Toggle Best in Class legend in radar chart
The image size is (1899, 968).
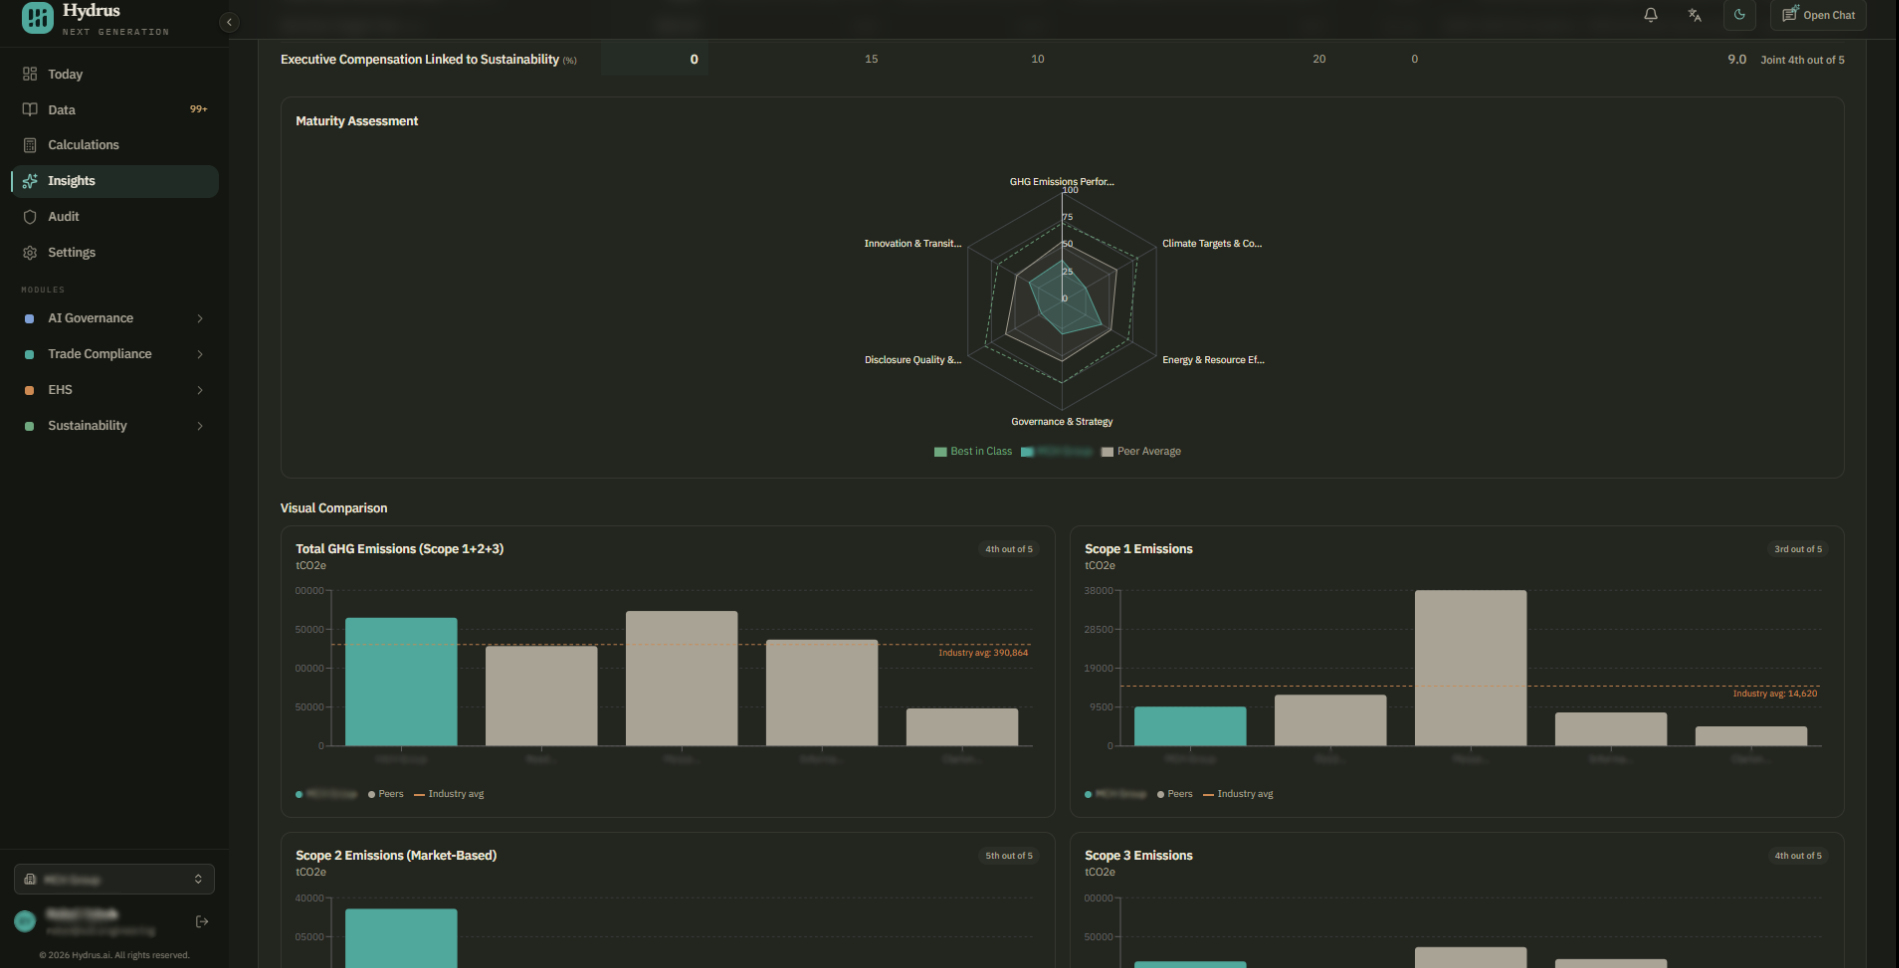[972, 452]
